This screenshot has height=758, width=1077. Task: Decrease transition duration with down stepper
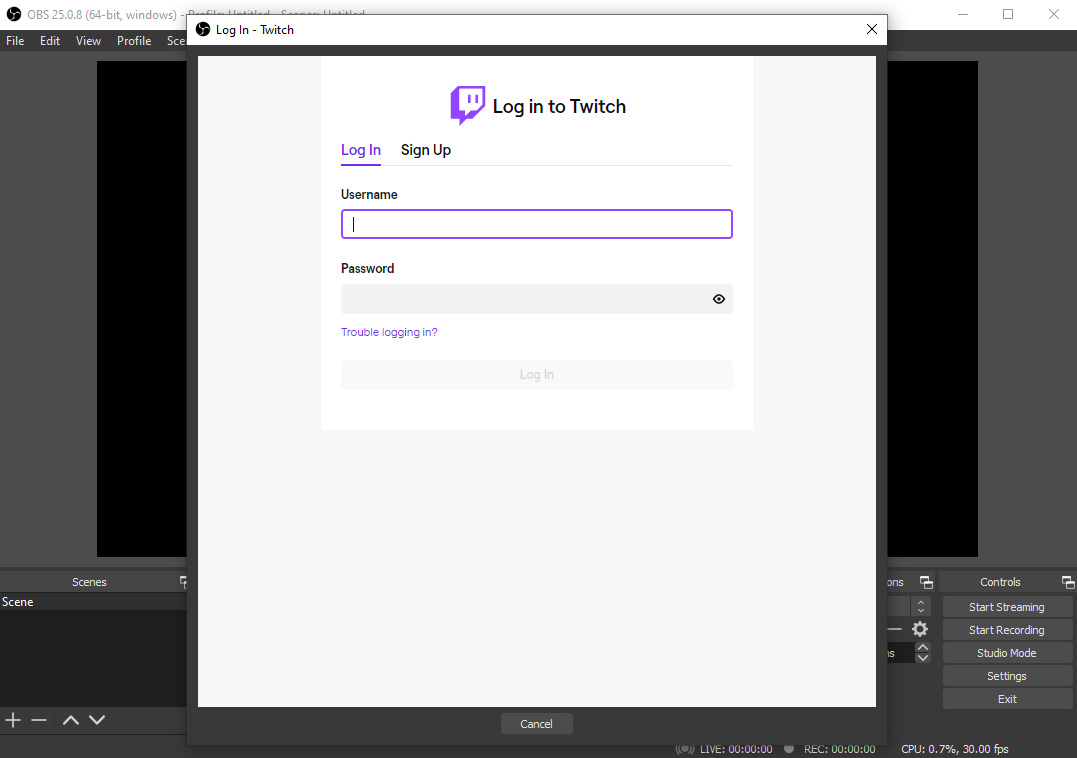pyautogui.click(x=923, y=658)
